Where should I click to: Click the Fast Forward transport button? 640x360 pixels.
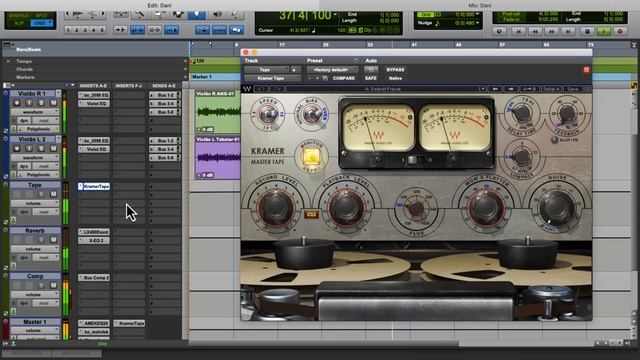tap(551, 31)
